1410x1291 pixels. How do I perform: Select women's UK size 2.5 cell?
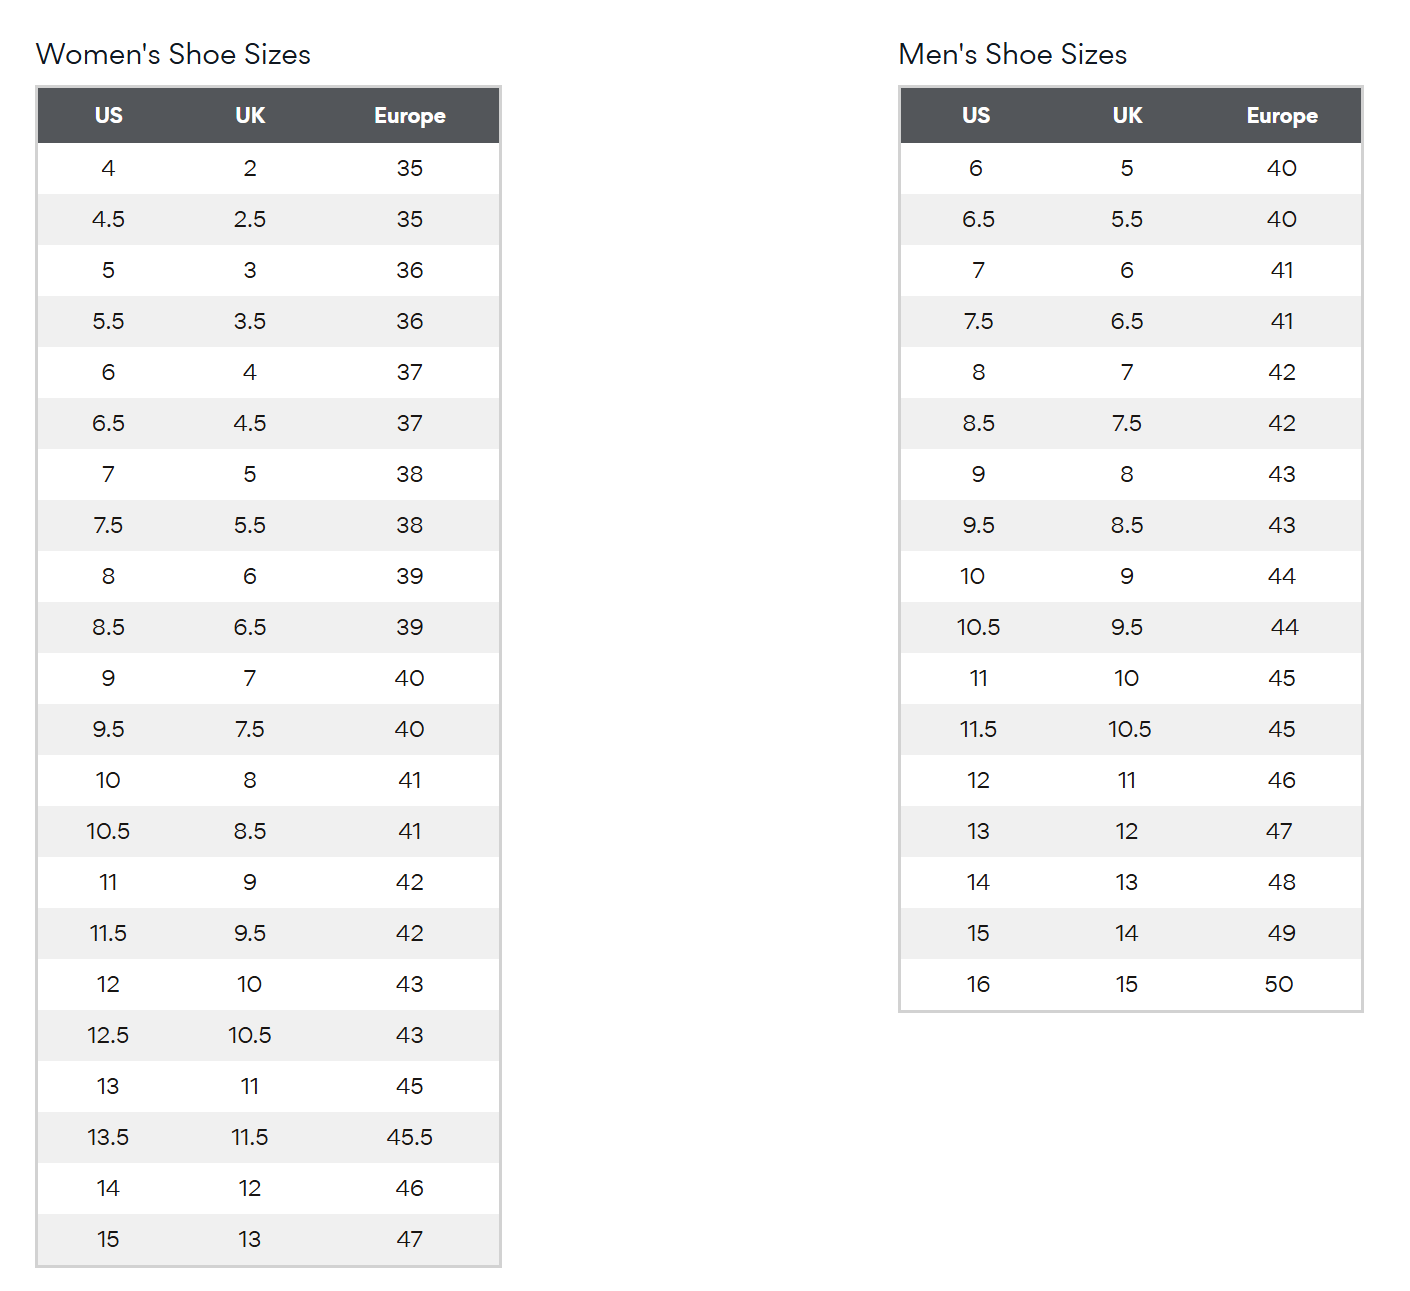pos(250,219)
